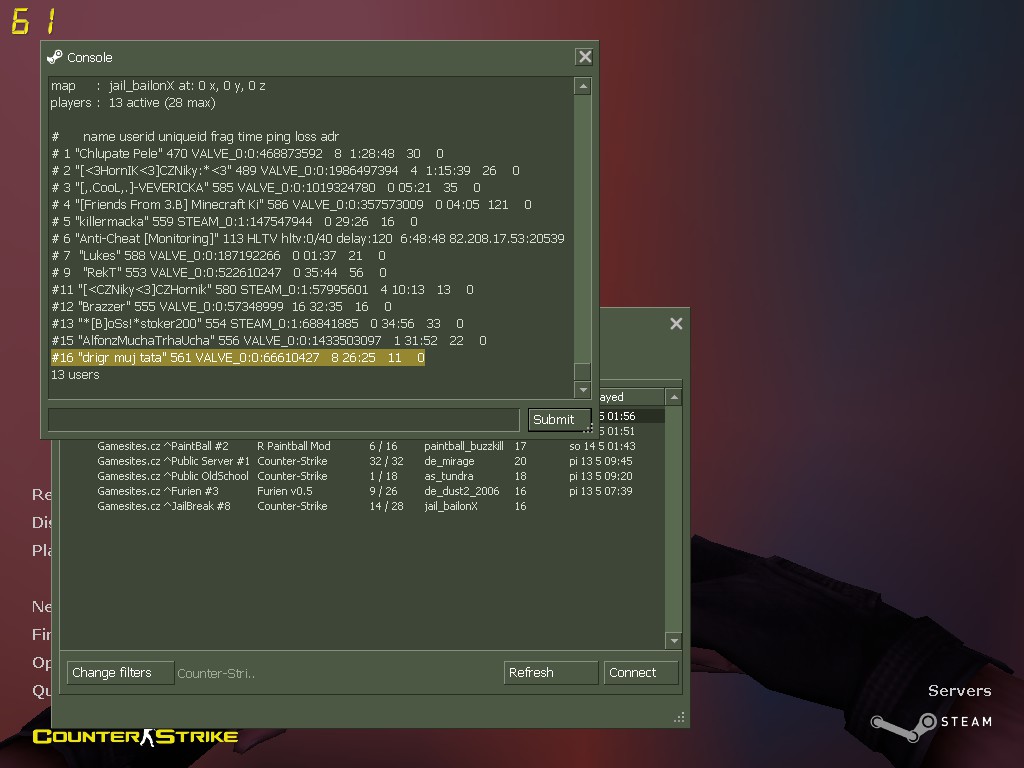1024x768 pixels.
Task: Click the 'players : 13 active (28 max)' line
Action: pos(133,103)
